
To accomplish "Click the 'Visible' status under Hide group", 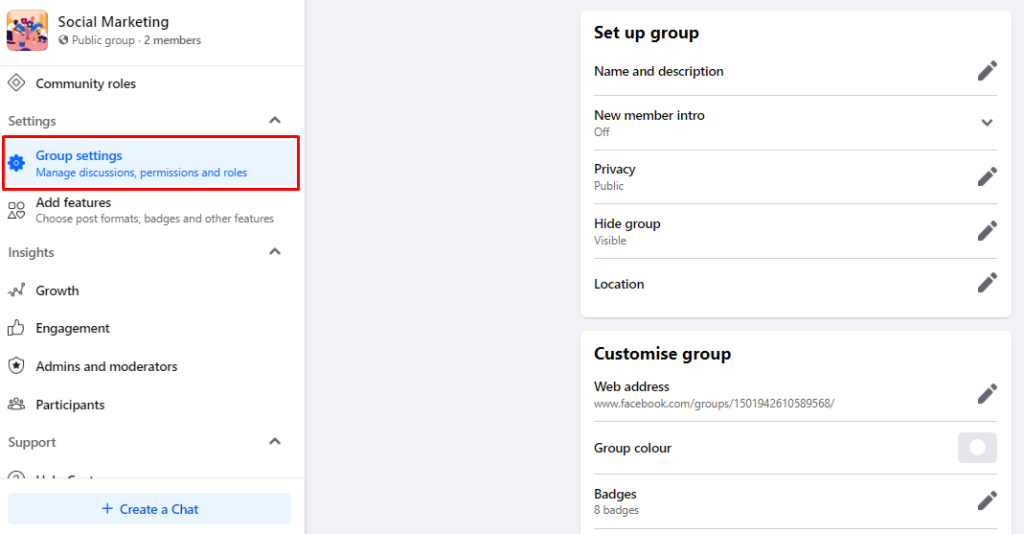I will [610, 240].
